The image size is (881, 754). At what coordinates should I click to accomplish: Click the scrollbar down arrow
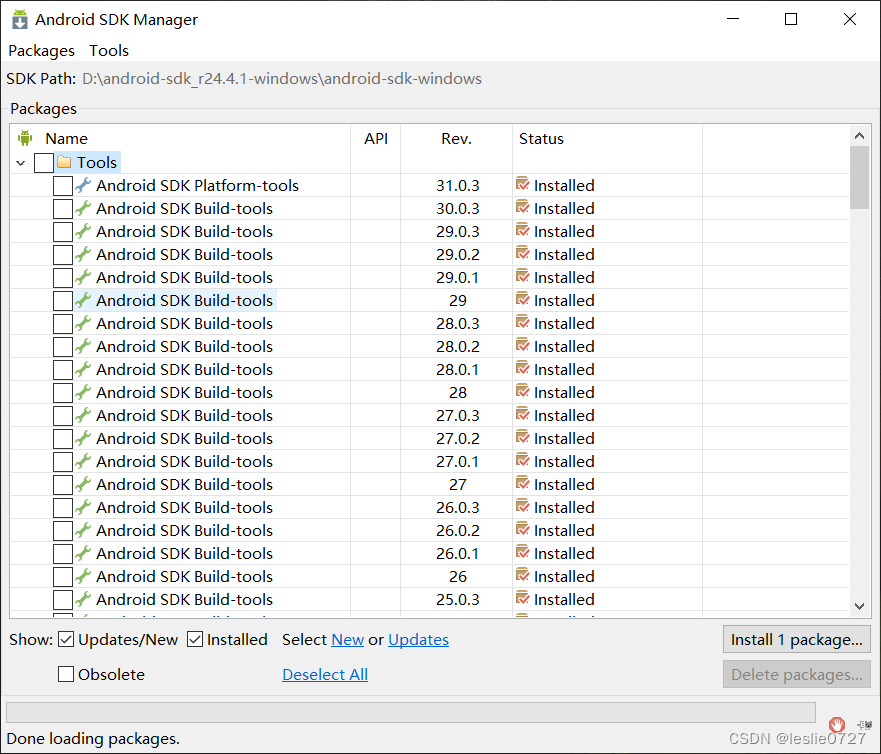(x=859, y=606)
